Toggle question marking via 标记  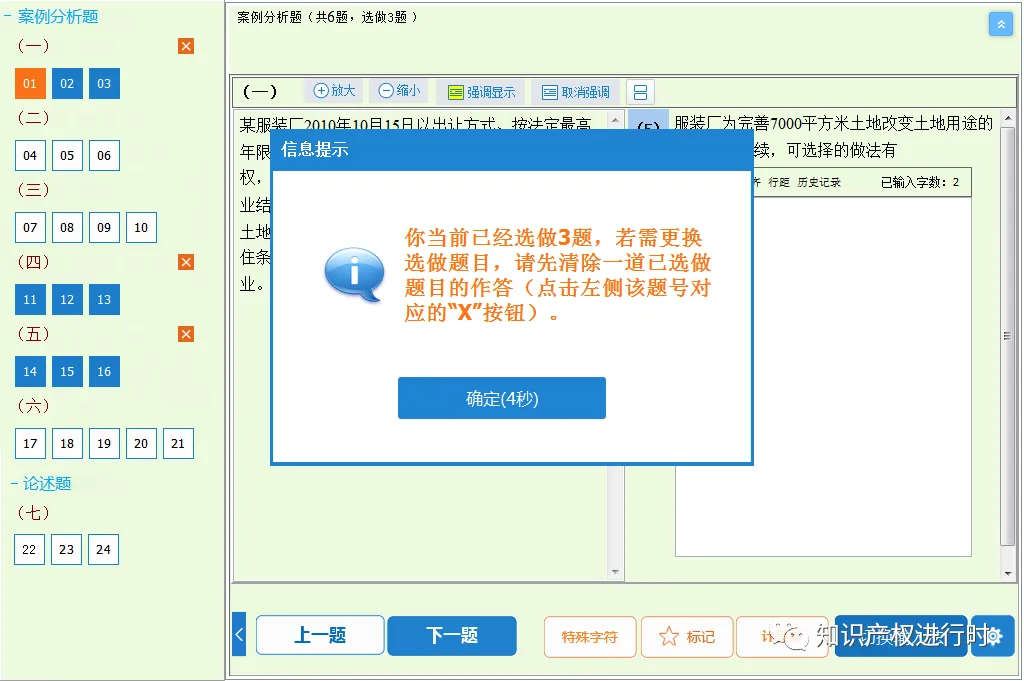(687, 636)
